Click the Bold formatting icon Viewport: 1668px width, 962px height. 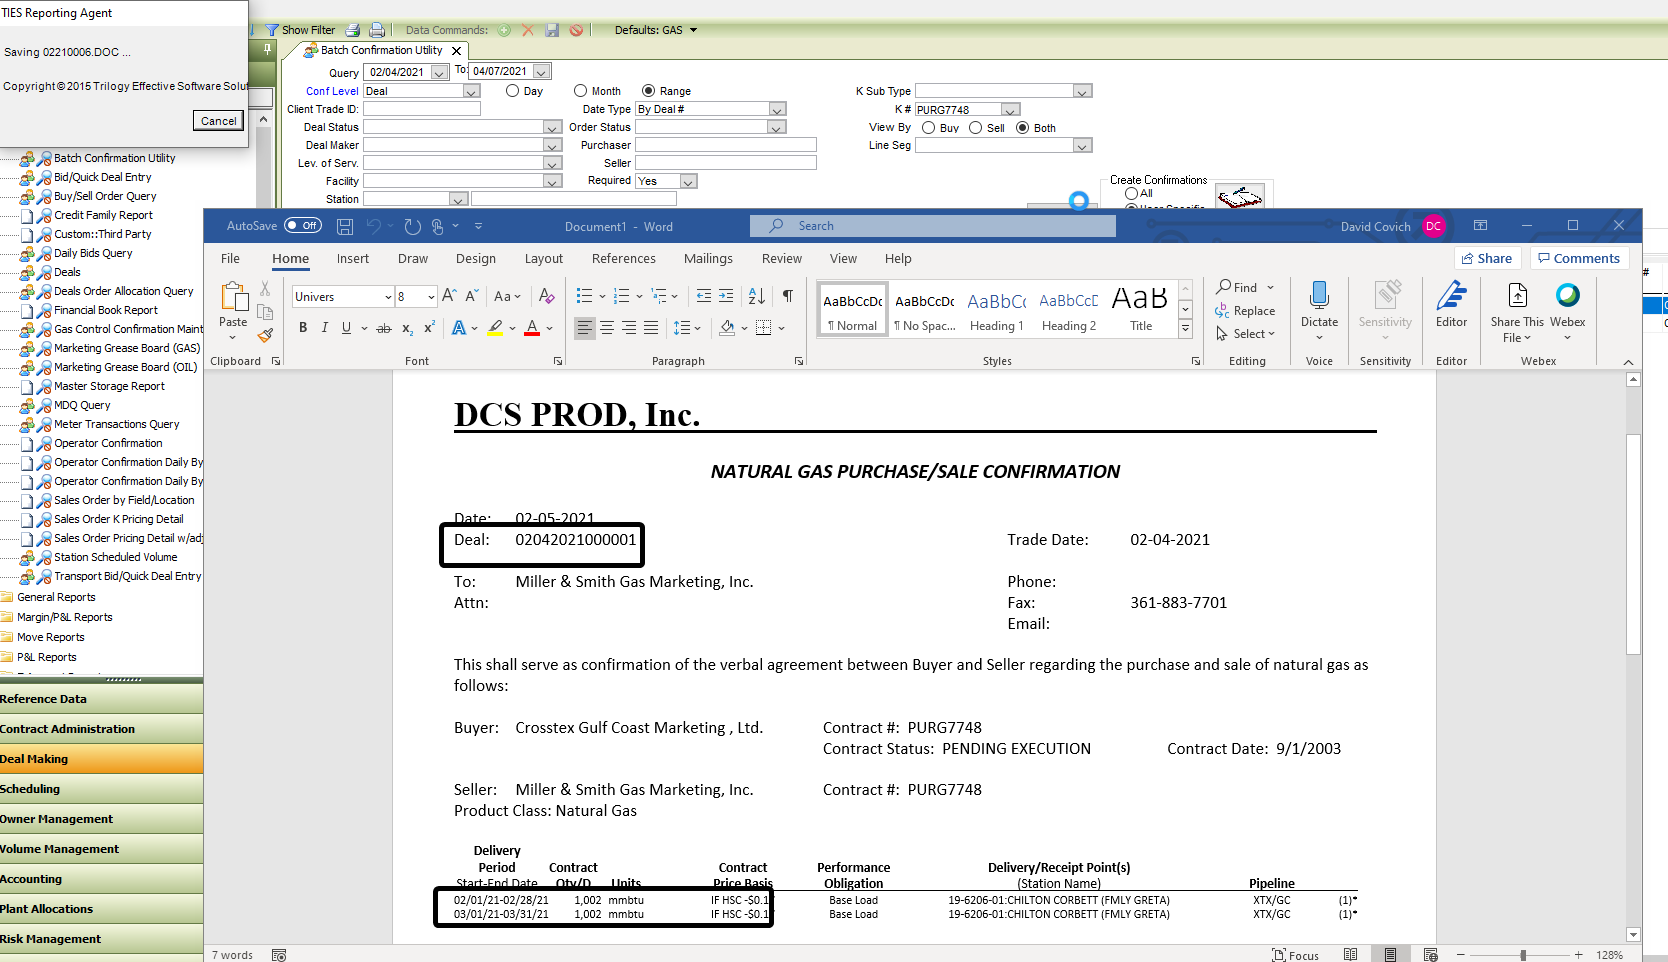pyautogui.click(x=303, y=328)
